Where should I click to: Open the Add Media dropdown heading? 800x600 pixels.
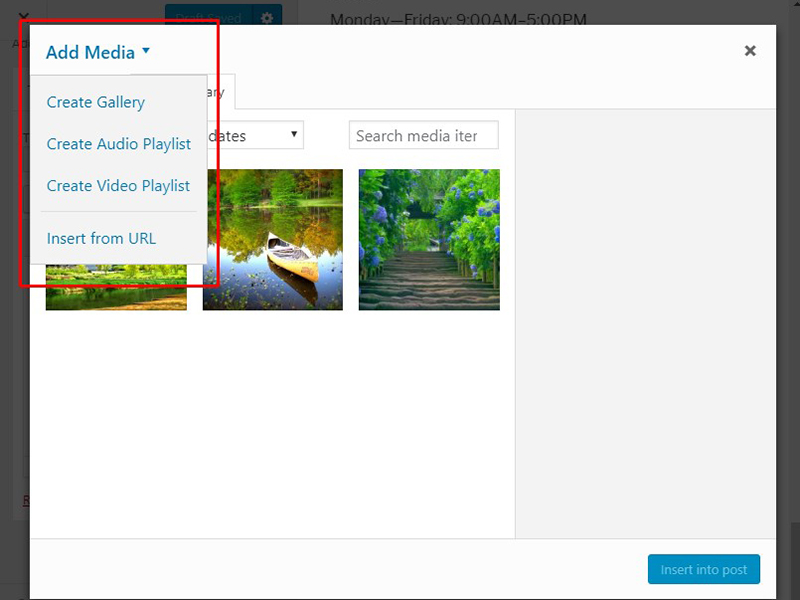point(98,52)
